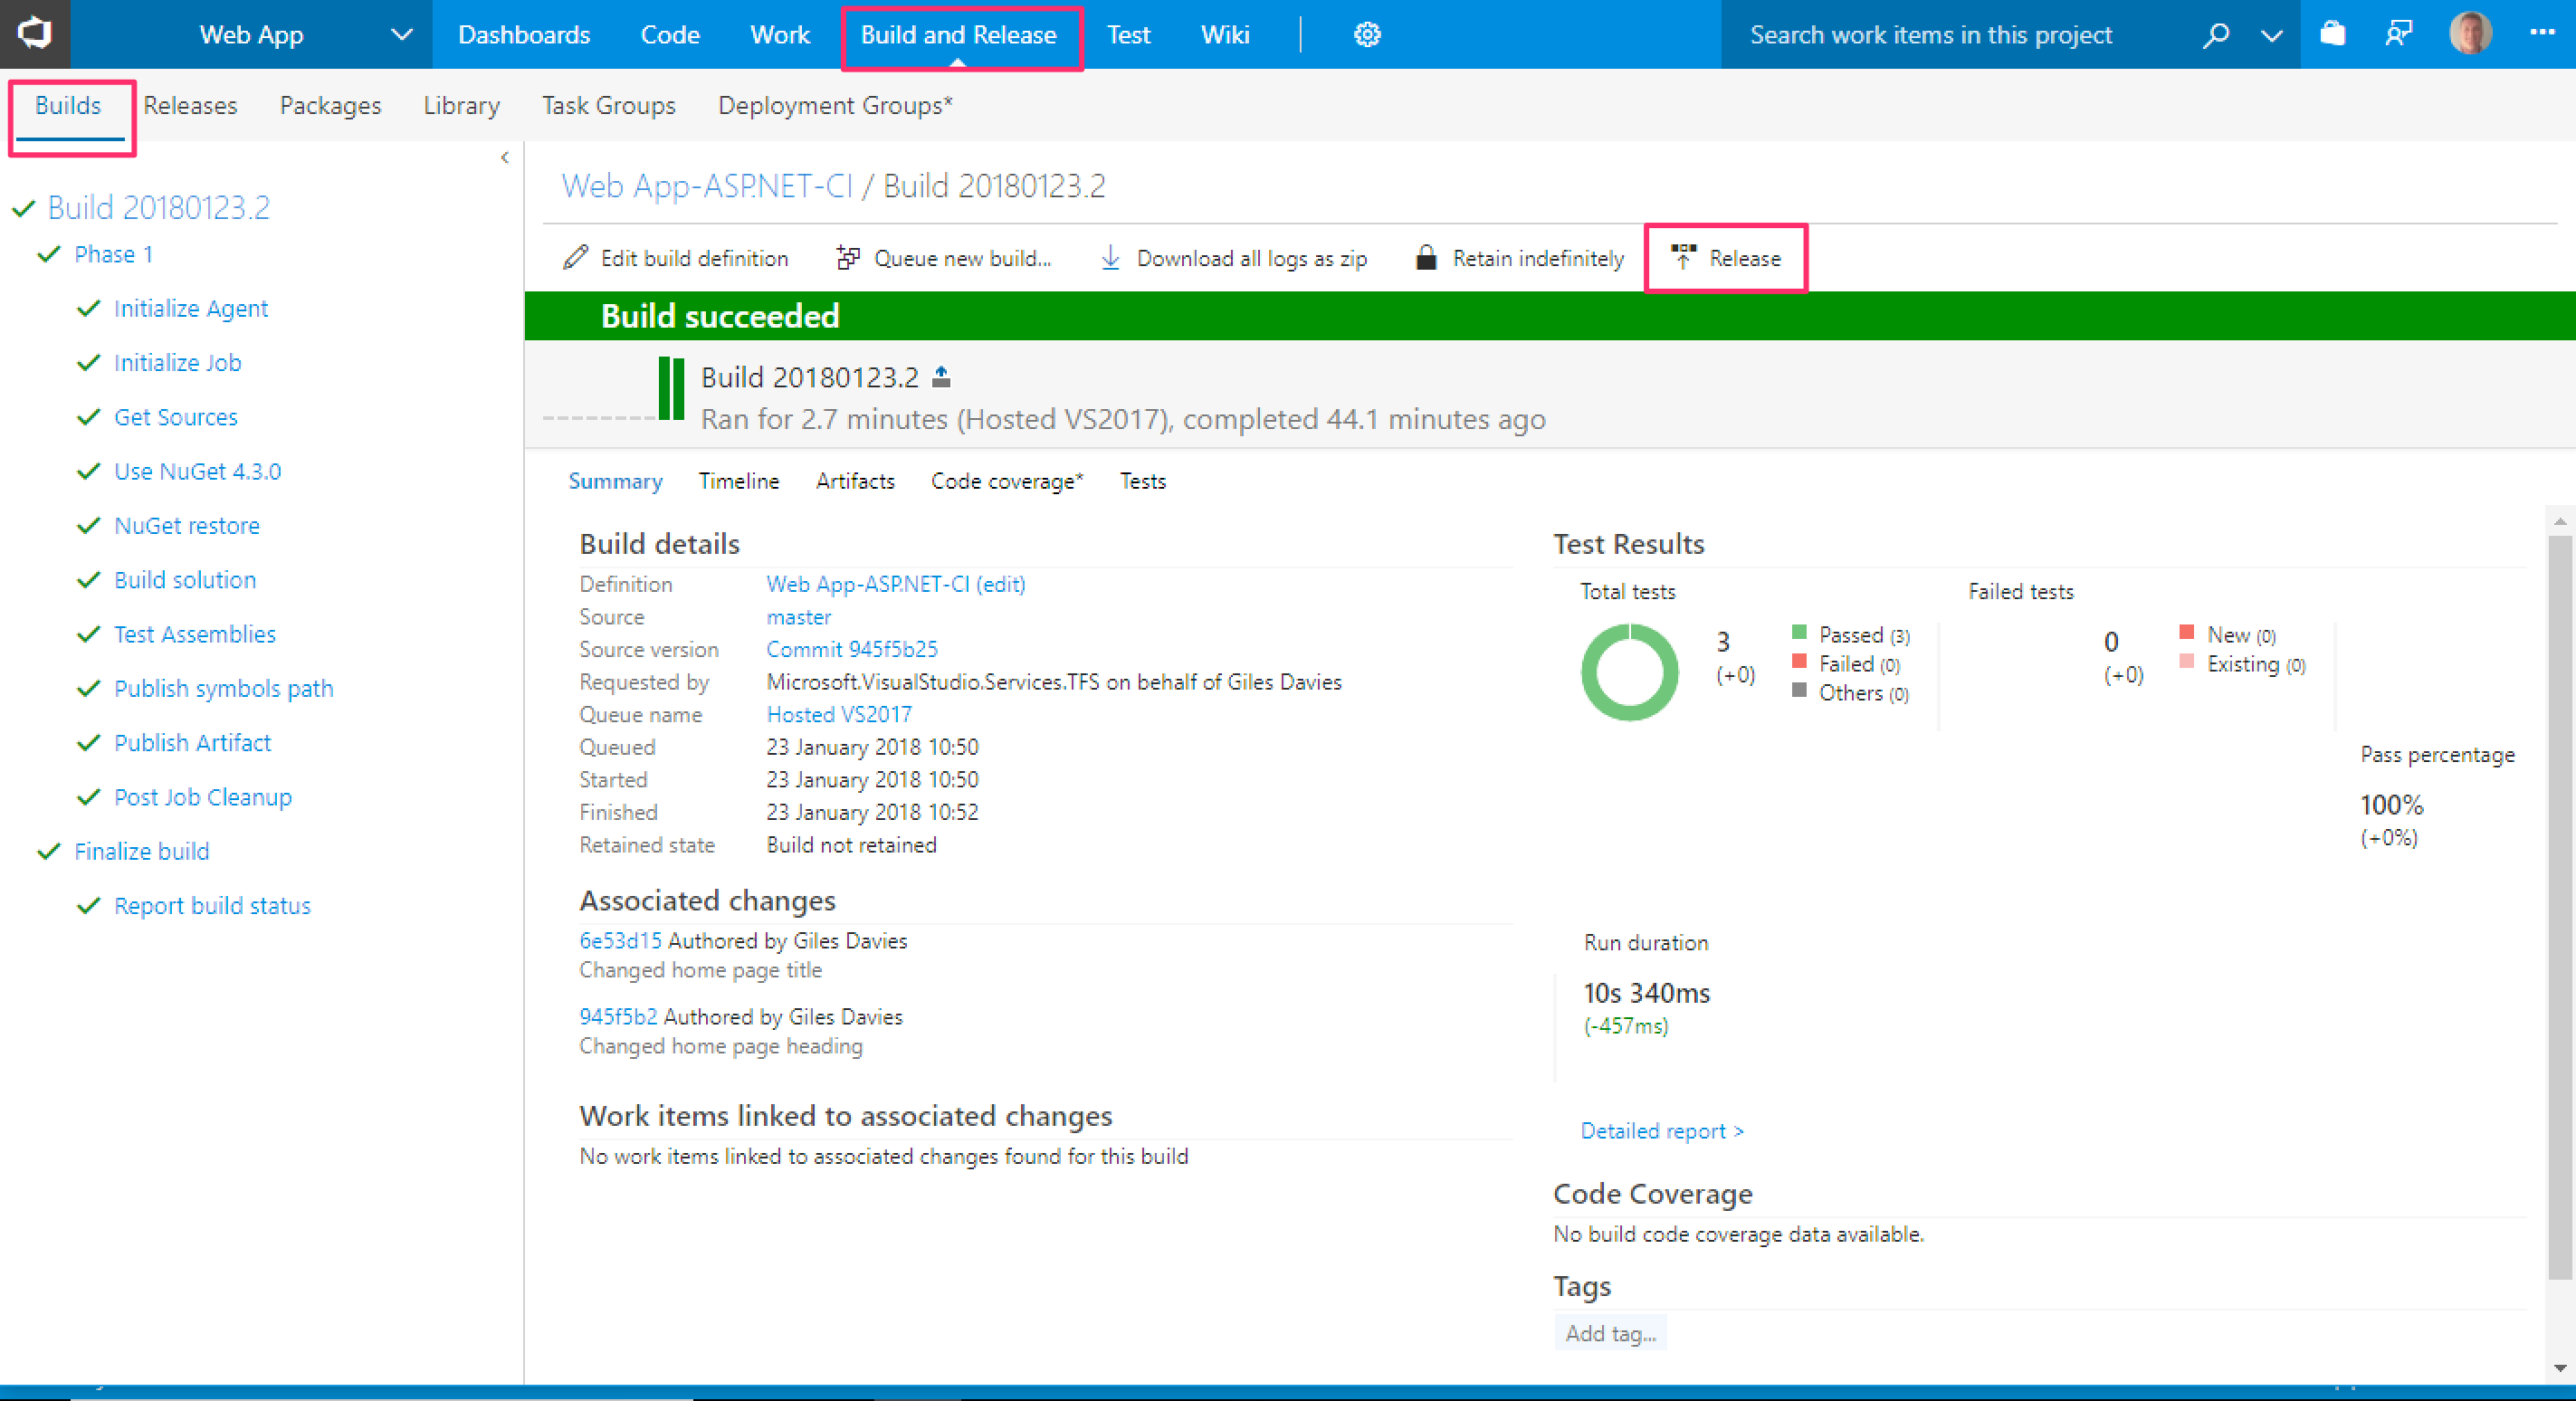Click Download all logs as zip
Viewport: 2576px width, 1401px height.
coord(1234,258)
